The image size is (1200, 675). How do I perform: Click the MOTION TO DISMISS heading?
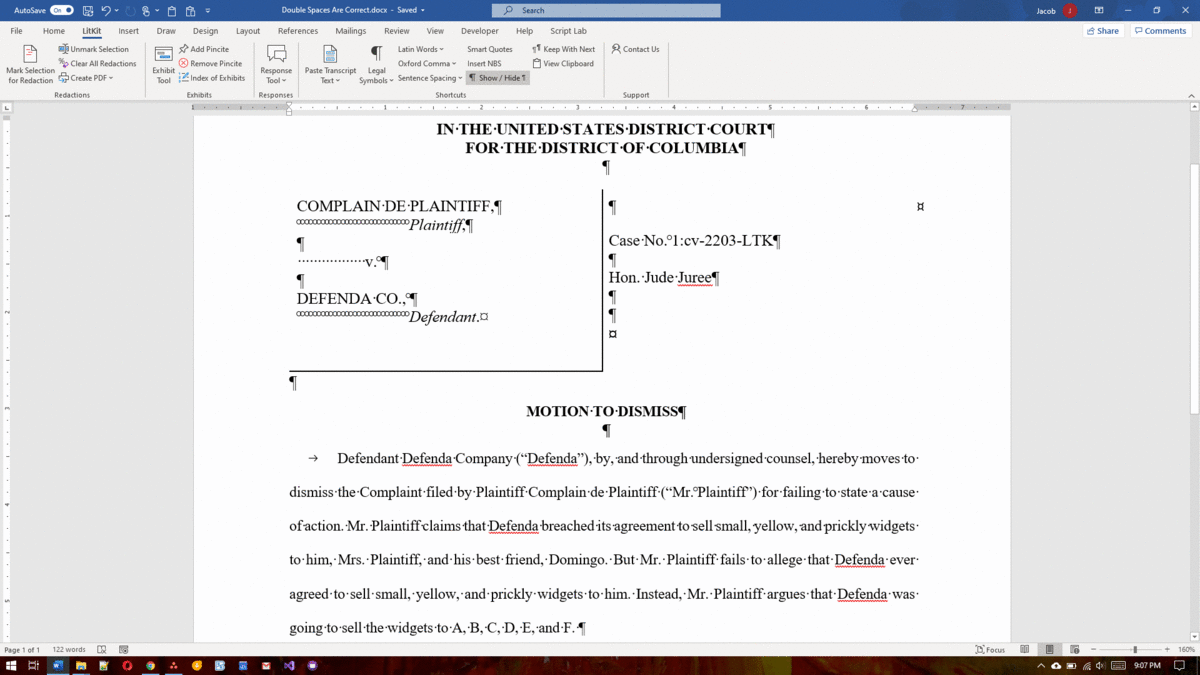[x=606, y=411]
